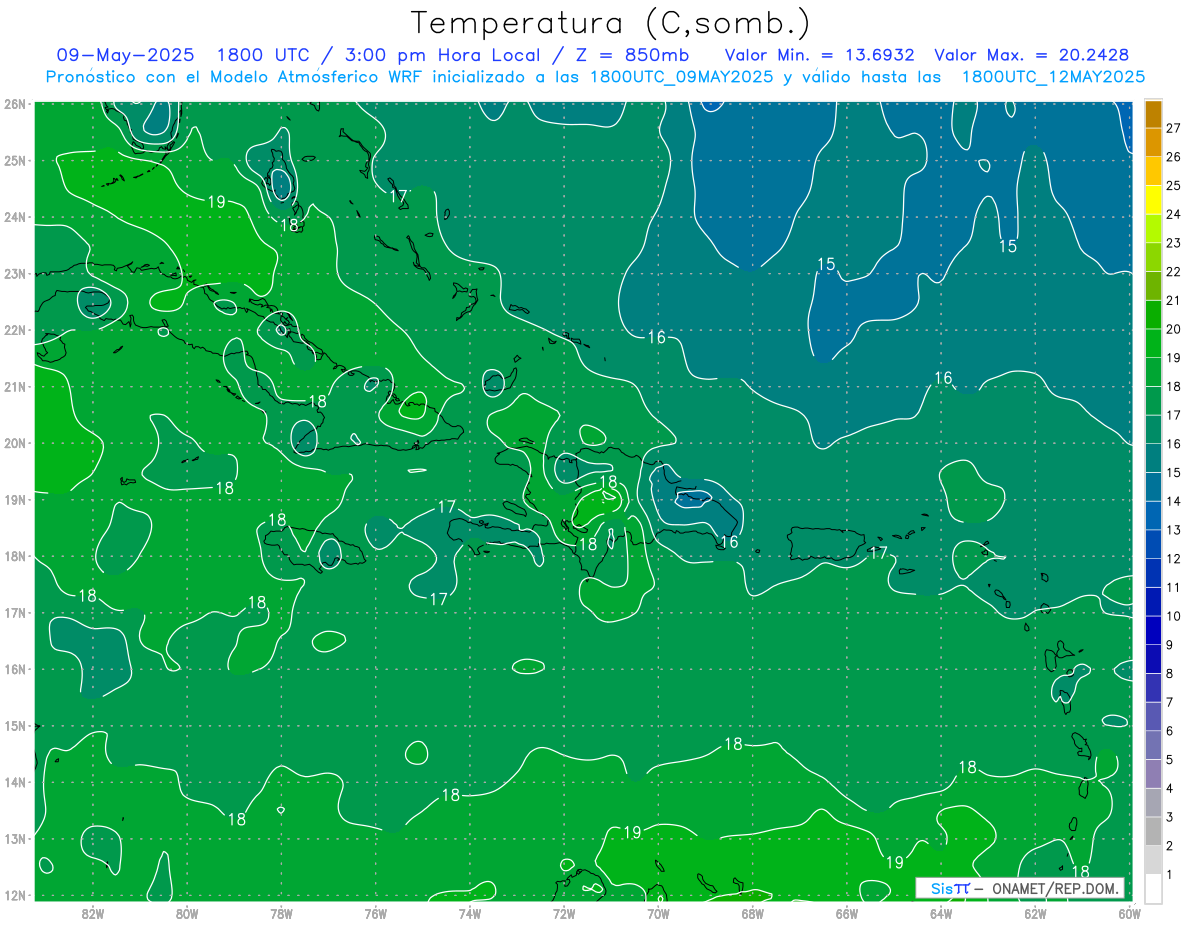The image size is (1200, 927).
Task: Click the '20N' latitude axis label
Action: point(14,443)
